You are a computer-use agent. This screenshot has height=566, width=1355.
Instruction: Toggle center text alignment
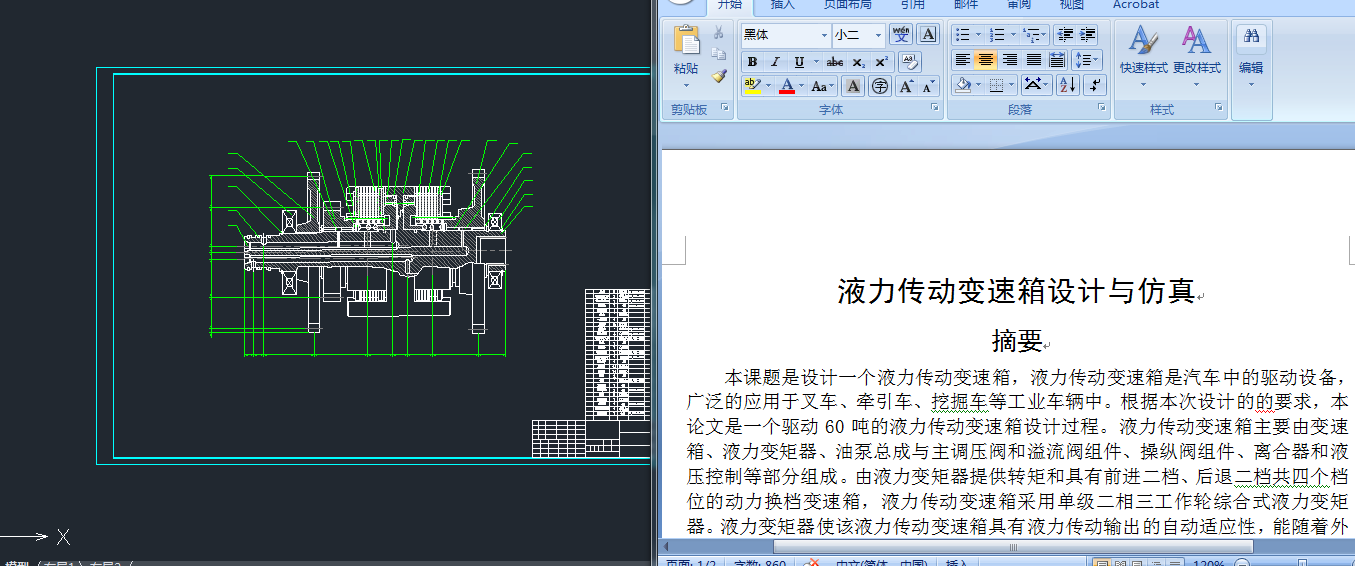click(x=986, y=60)
